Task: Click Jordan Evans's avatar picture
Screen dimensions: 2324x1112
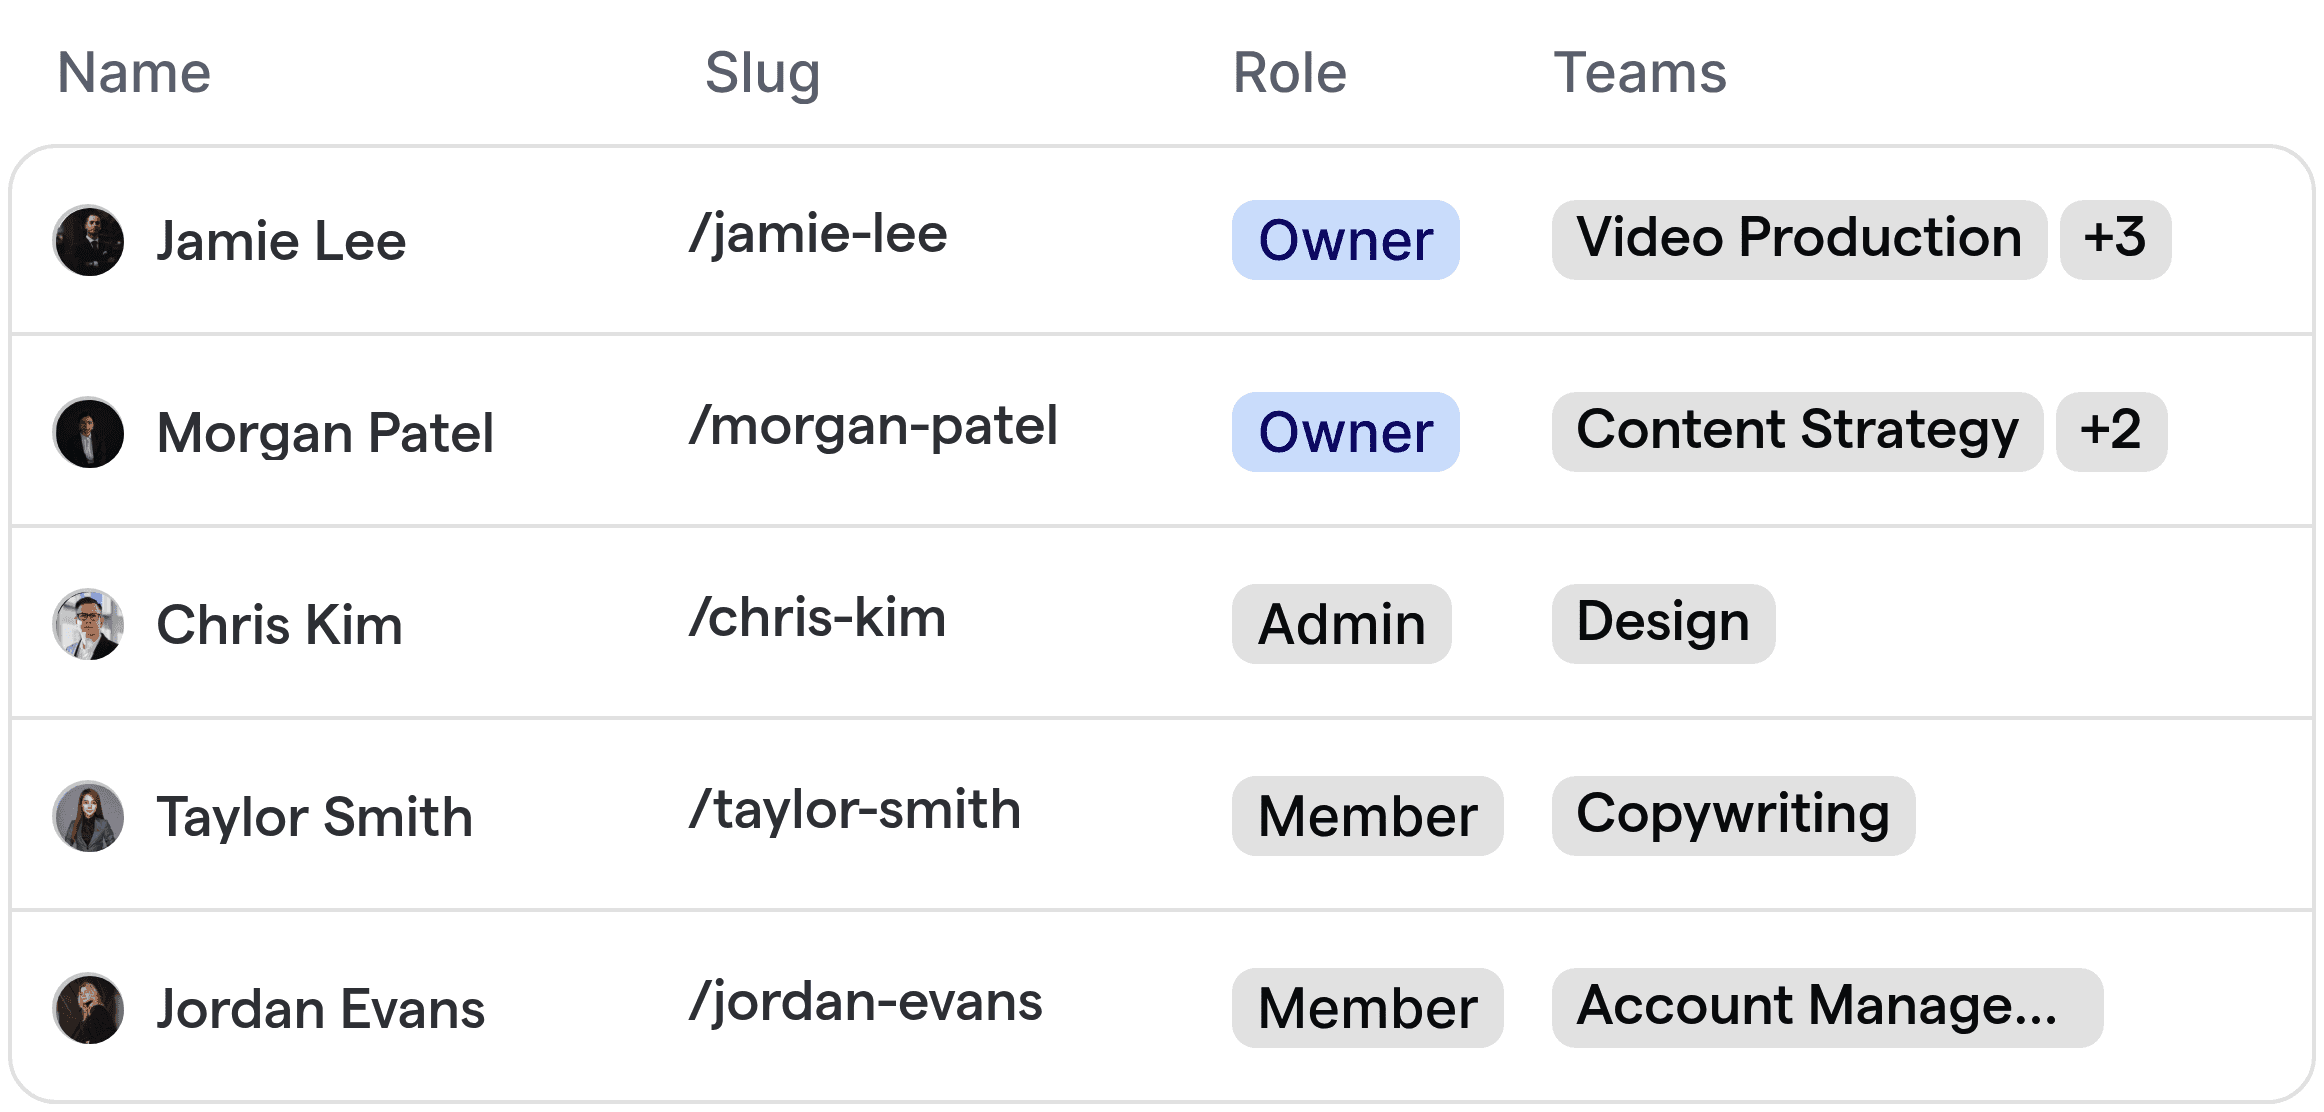Action: click(89, 1009)
